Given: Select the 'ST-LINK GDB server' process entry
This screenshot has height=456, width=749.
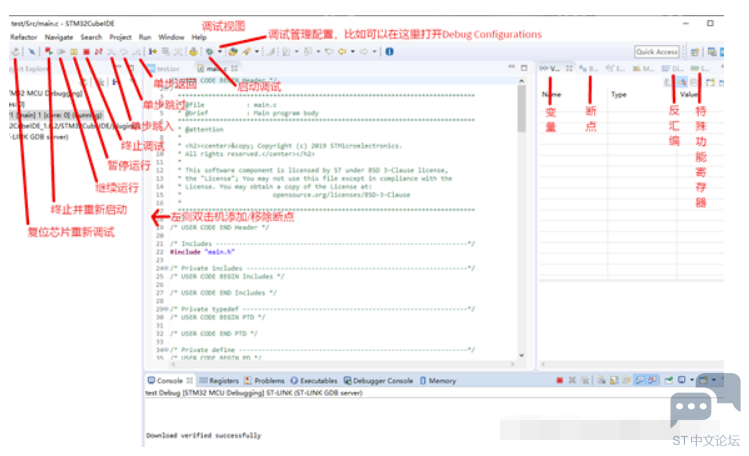Looking at the screenshot, I should (x=39, y=137).
